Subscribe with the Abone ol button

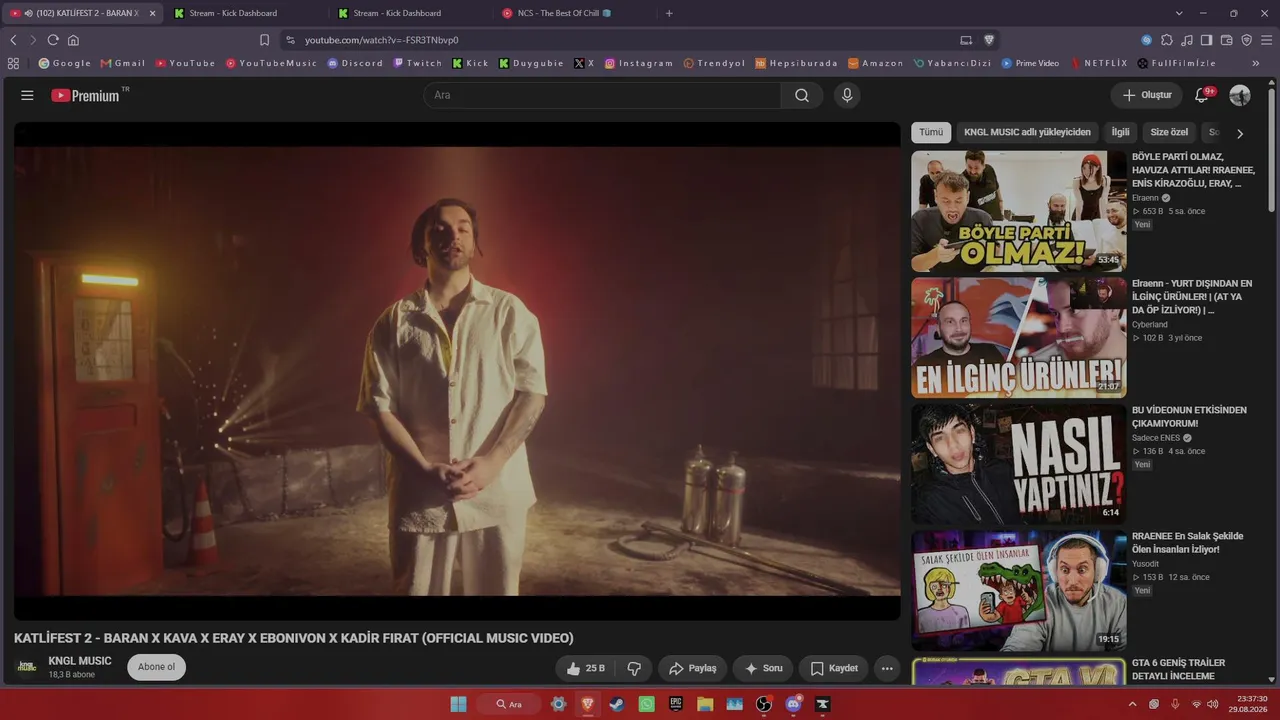(x=156, y=667)
